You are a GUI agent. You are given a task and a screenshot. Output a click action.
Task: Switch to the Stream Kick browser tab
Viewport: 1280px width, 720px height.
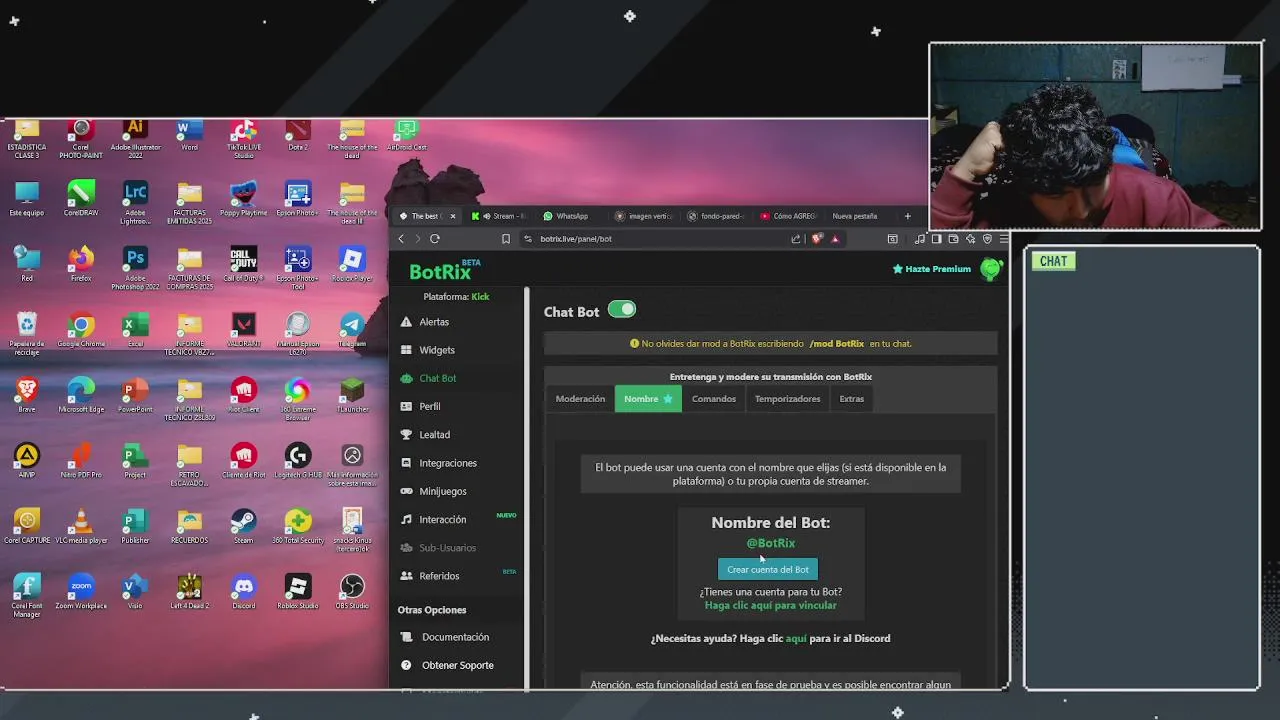[x=498, y=216]
